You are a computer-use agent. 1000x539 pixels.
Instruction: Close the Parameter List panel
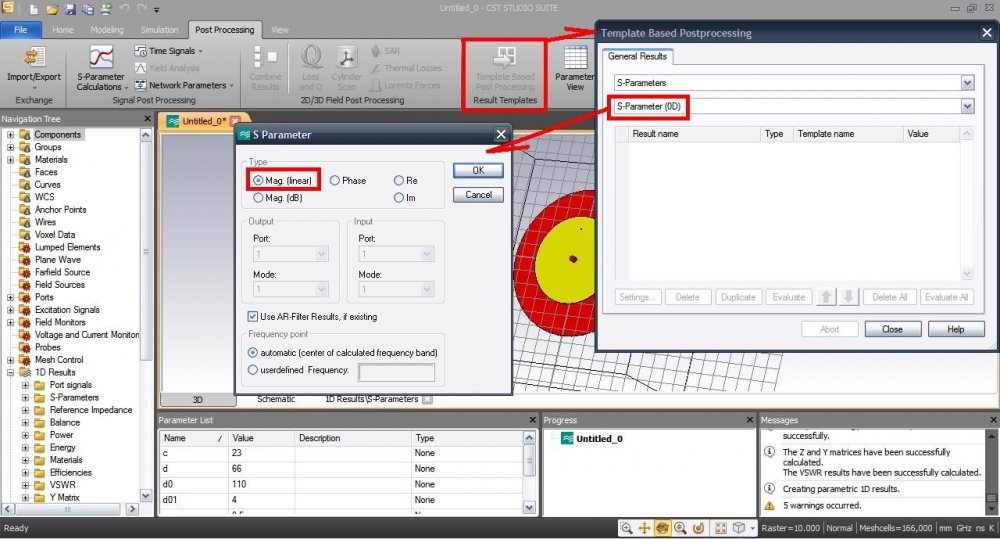[x=533, y=420]
